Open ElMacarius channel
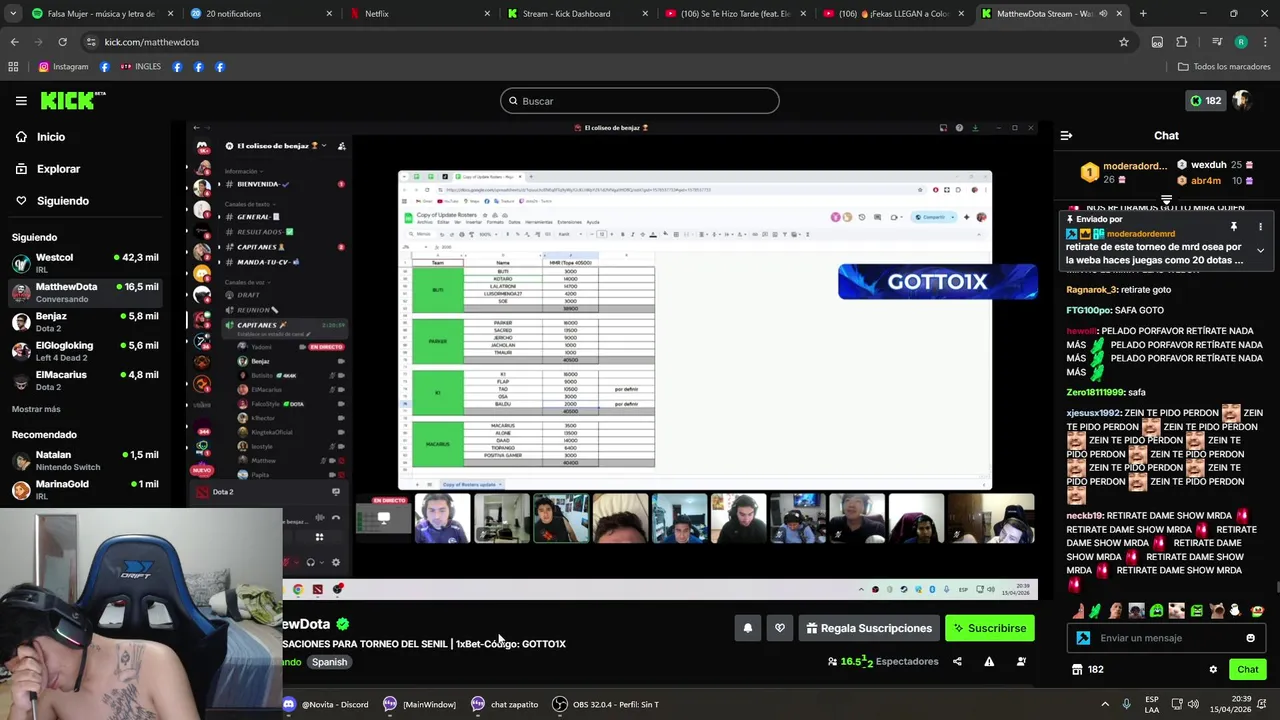 85,380
